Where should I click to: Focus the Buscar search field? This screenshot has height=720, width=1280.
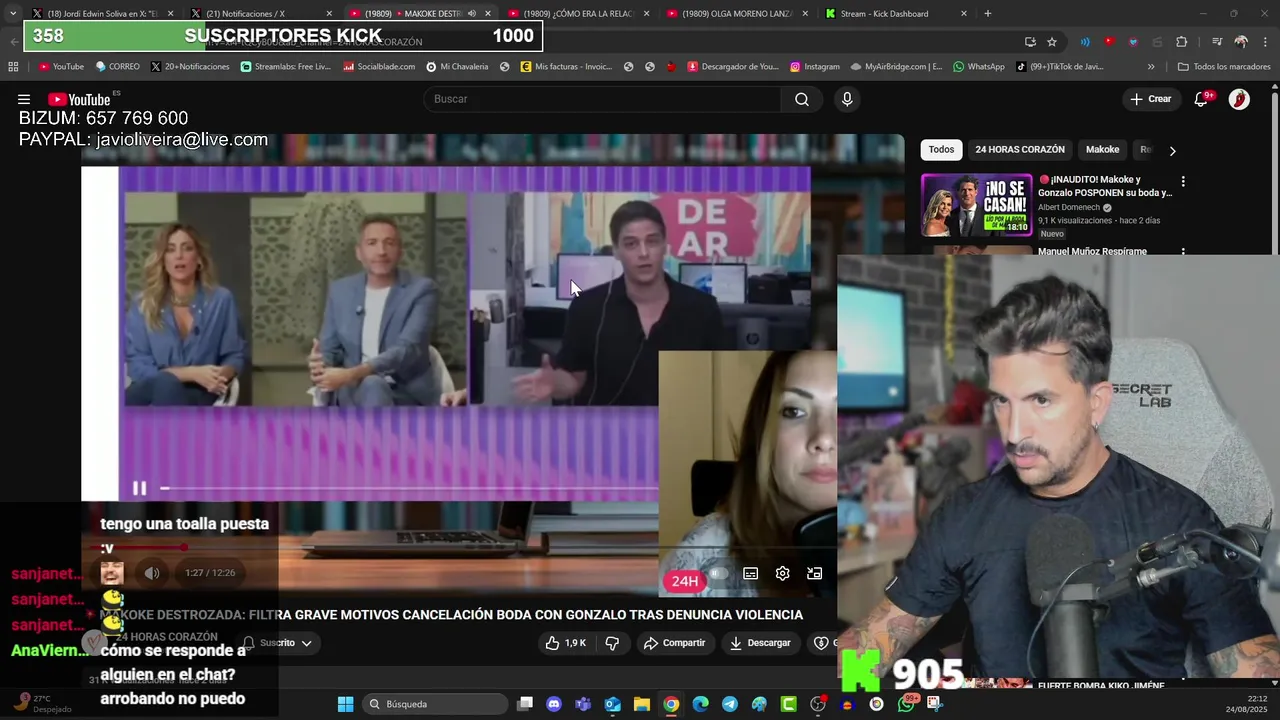pyautogui.click(x=602, y=99)
